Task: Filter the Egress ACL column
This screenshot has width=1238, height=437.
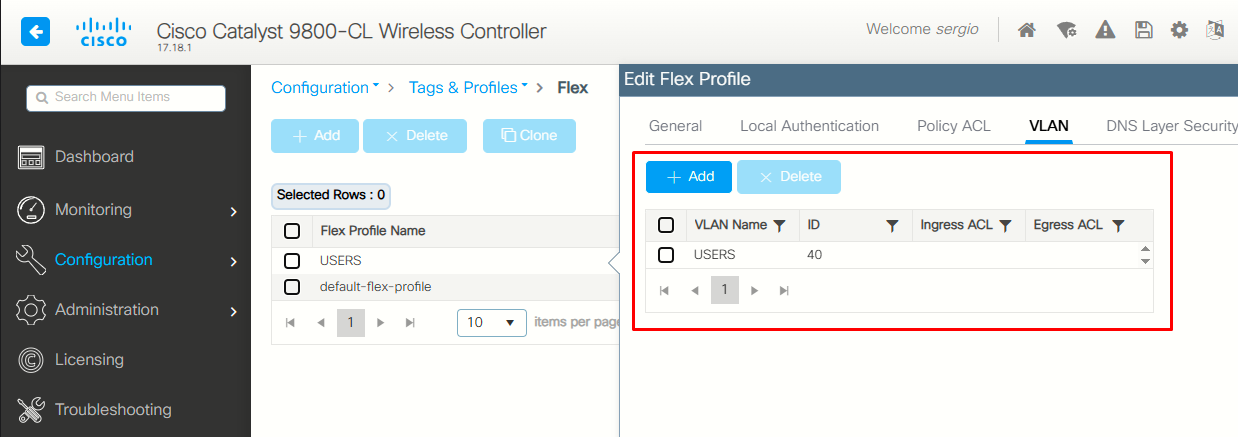Action: pyautogui.click(x=1119, y=226)
